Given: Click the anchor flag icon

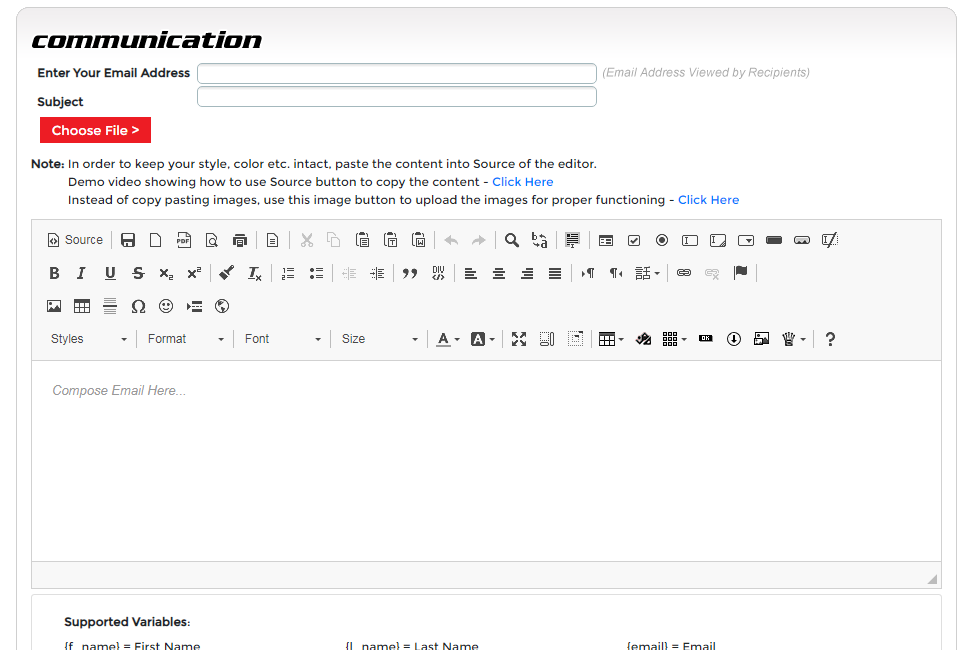Looking at the screenshot, I should tap(740, 273).
